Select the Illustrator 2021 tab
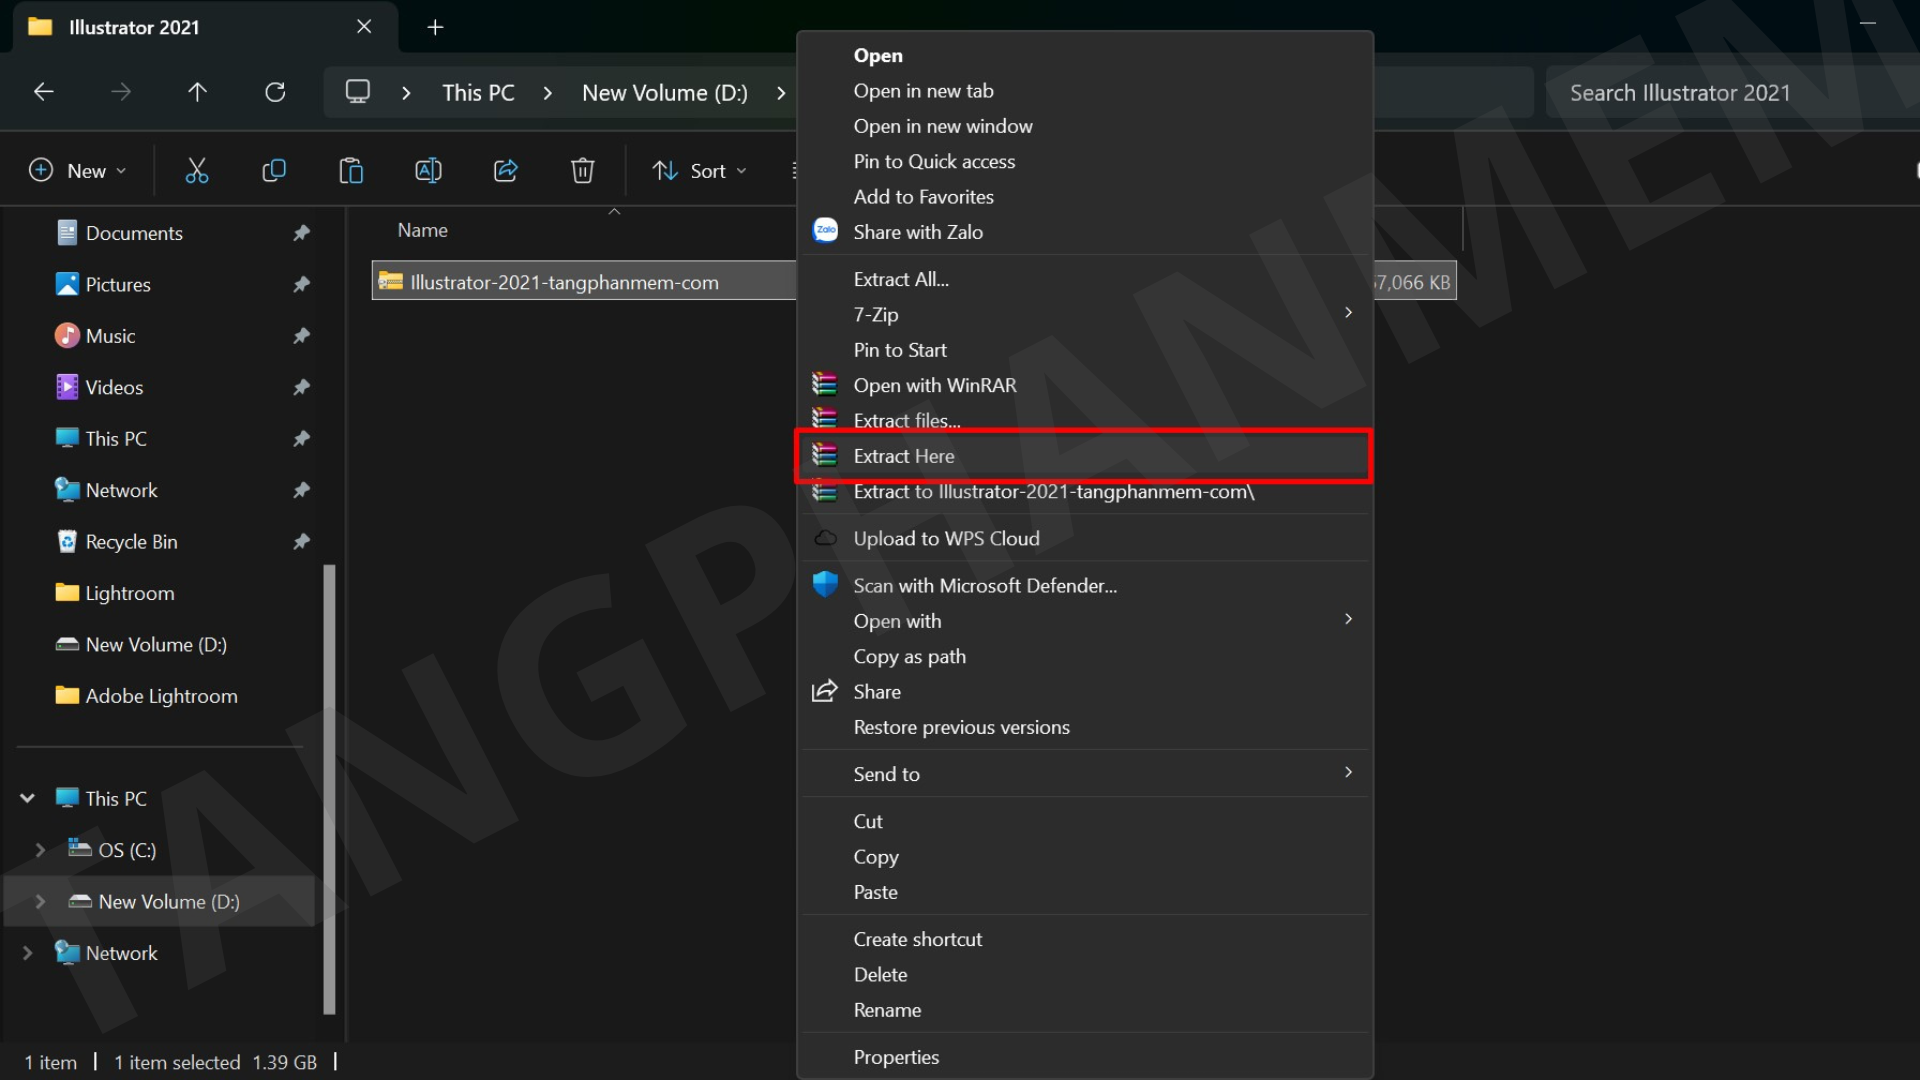The height and width of the screenshot is (1080, 1920). (x=206, y=27)
